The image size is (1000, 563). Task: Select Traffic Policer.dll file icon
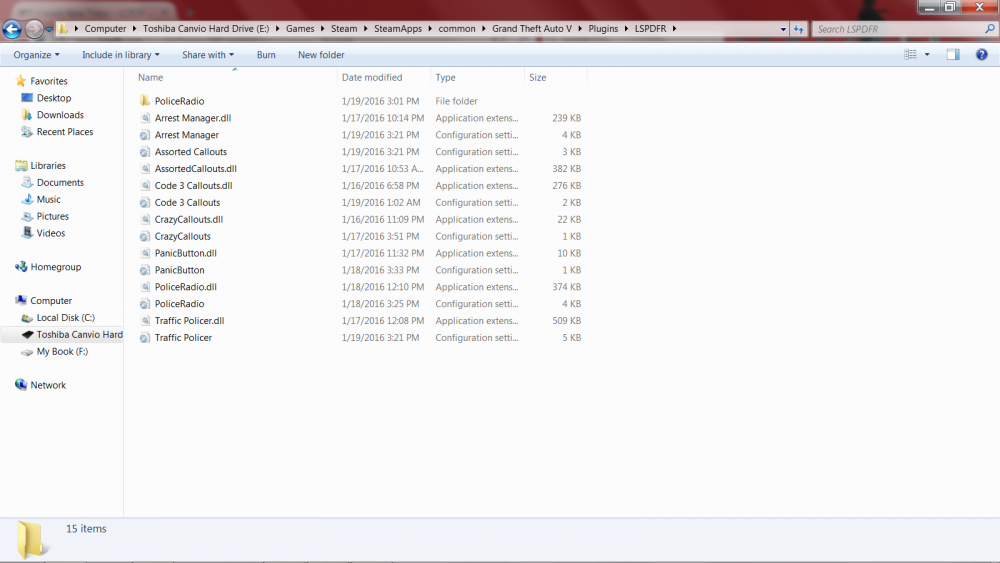[145, 321]
